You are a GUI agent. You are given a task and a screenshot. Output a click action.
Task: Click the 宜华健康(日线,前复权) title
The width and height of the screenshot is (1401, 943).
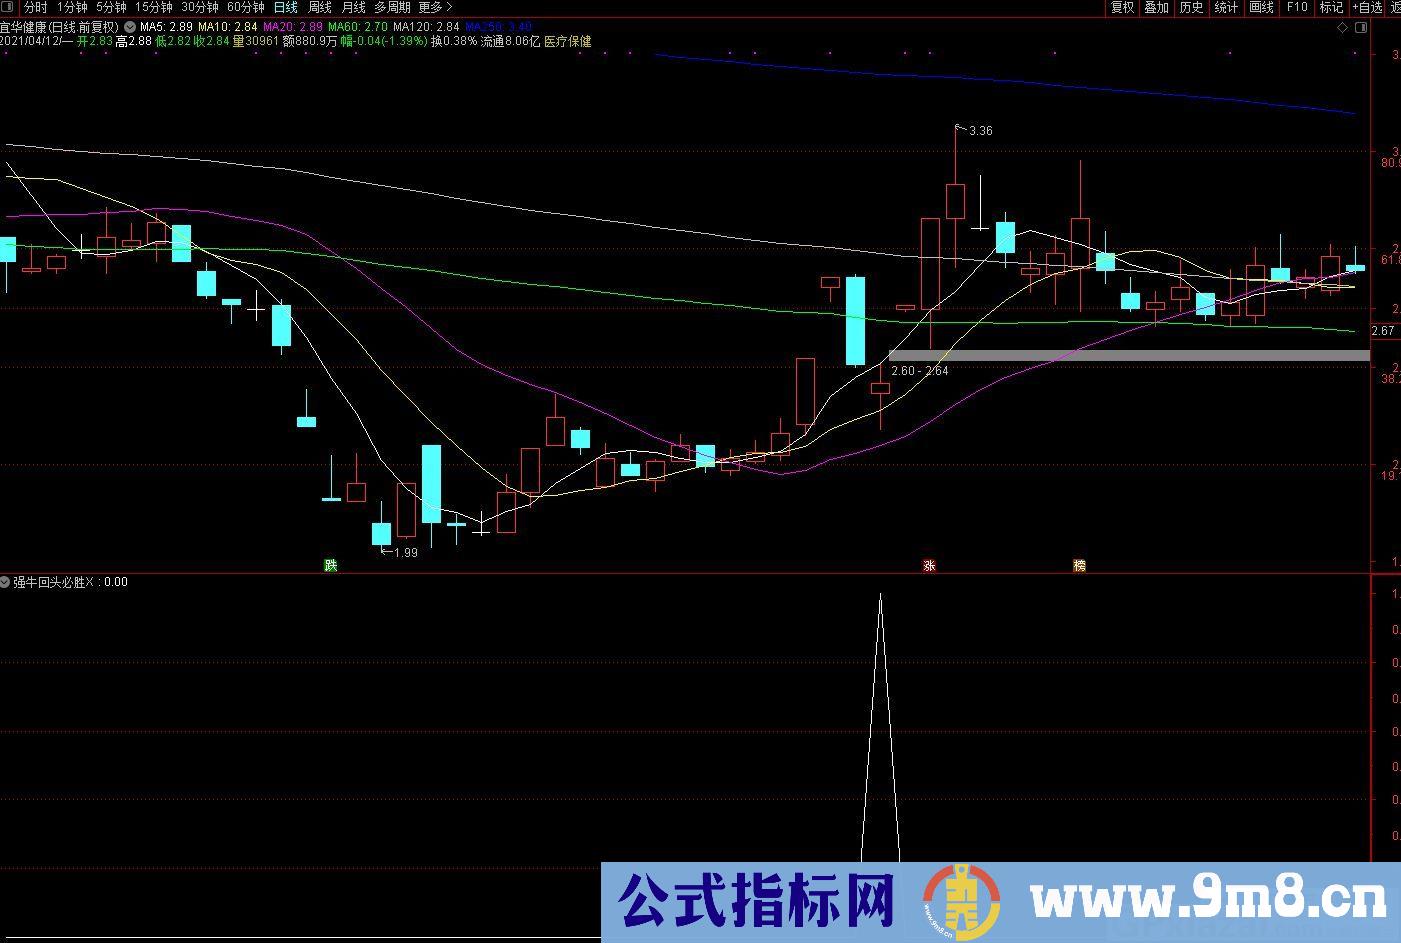60,27
